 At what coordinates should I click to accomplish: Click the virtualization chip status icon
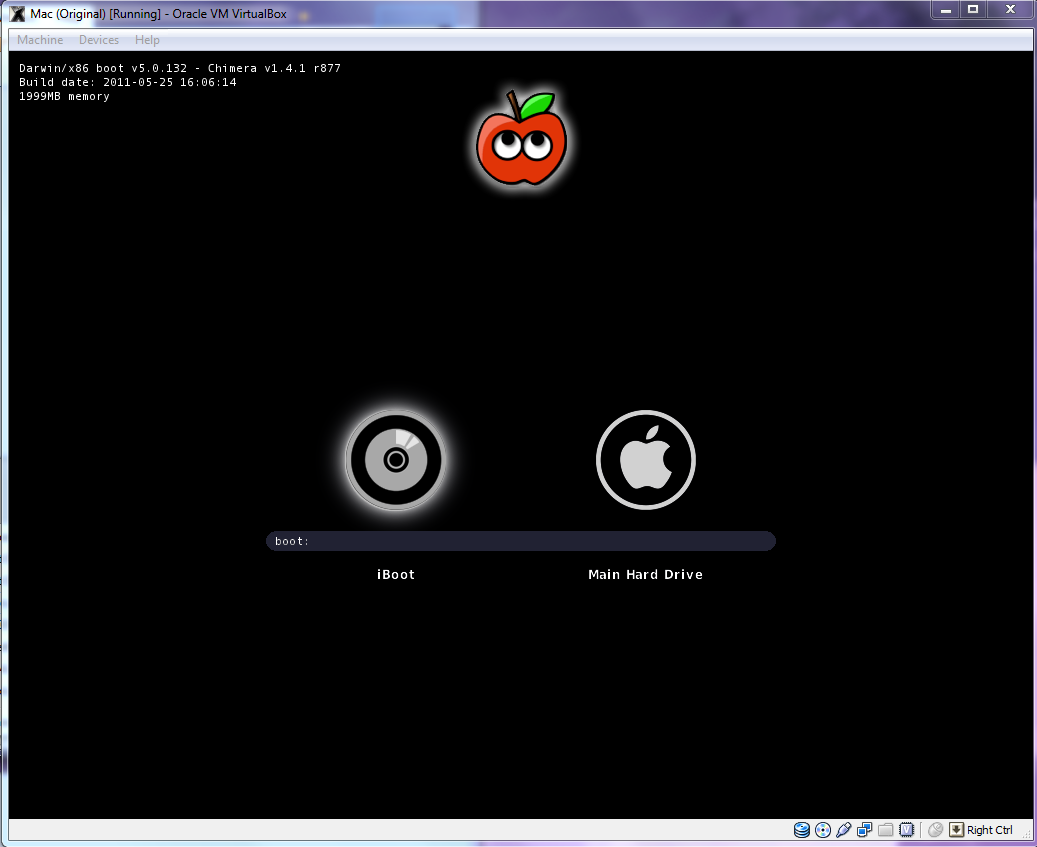pyautogui.click(x=907, y=830)
